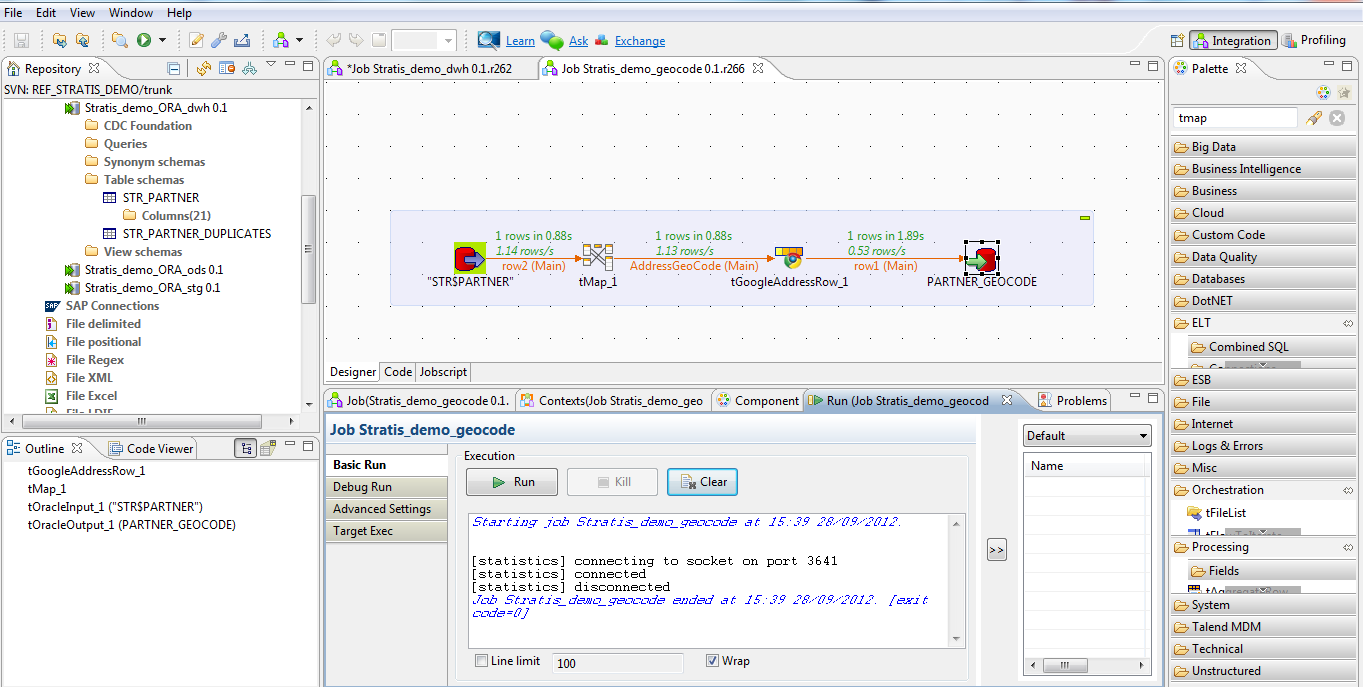
Task: Select the tFileList palette component
Action: tap(1217, 513)
